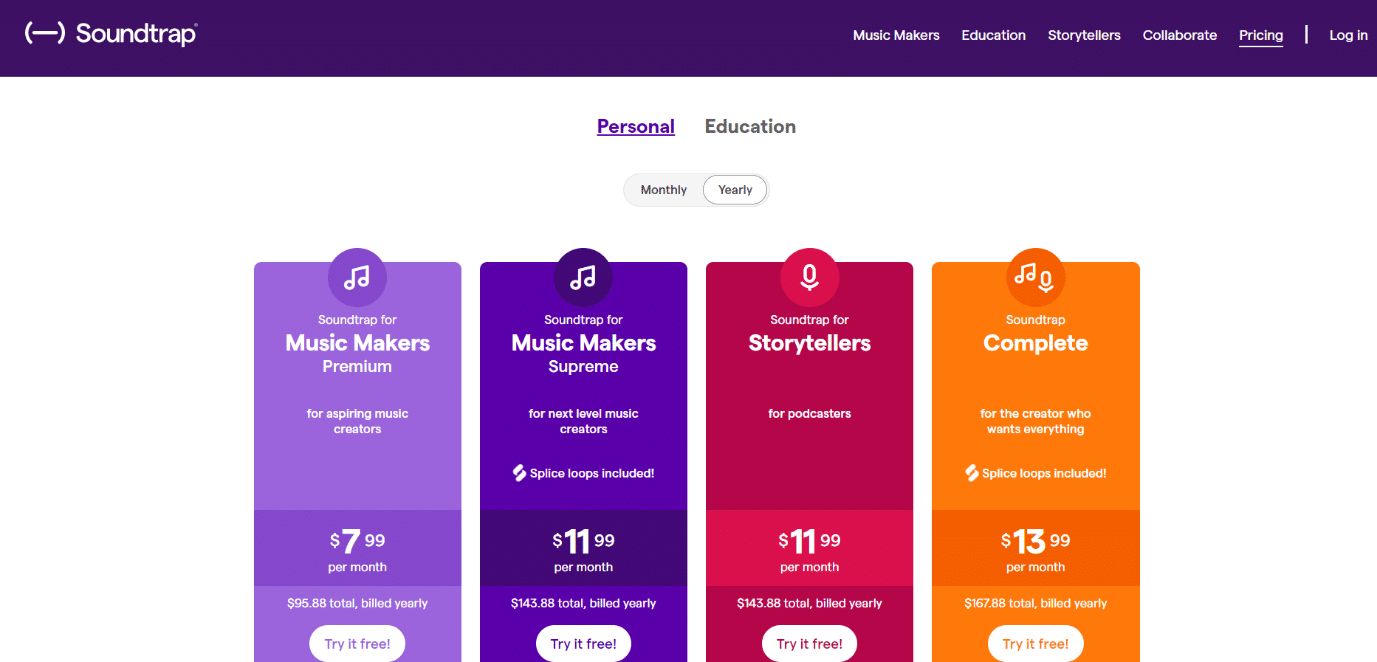
Task: Click "for the creator who wants everything" text
Action: click(1035, 421)
